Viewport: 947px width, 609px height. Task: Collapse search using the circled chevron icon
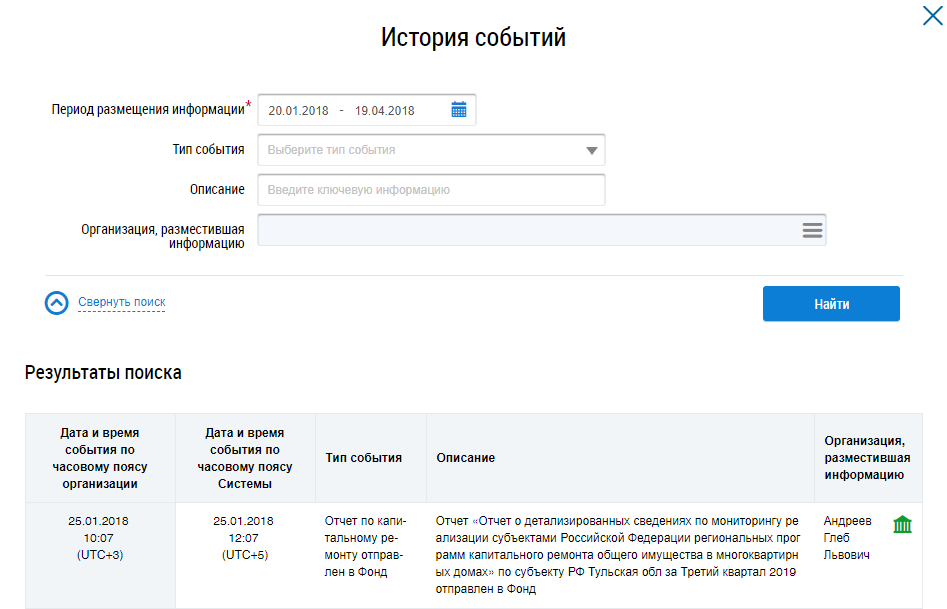tap(57, 303)
